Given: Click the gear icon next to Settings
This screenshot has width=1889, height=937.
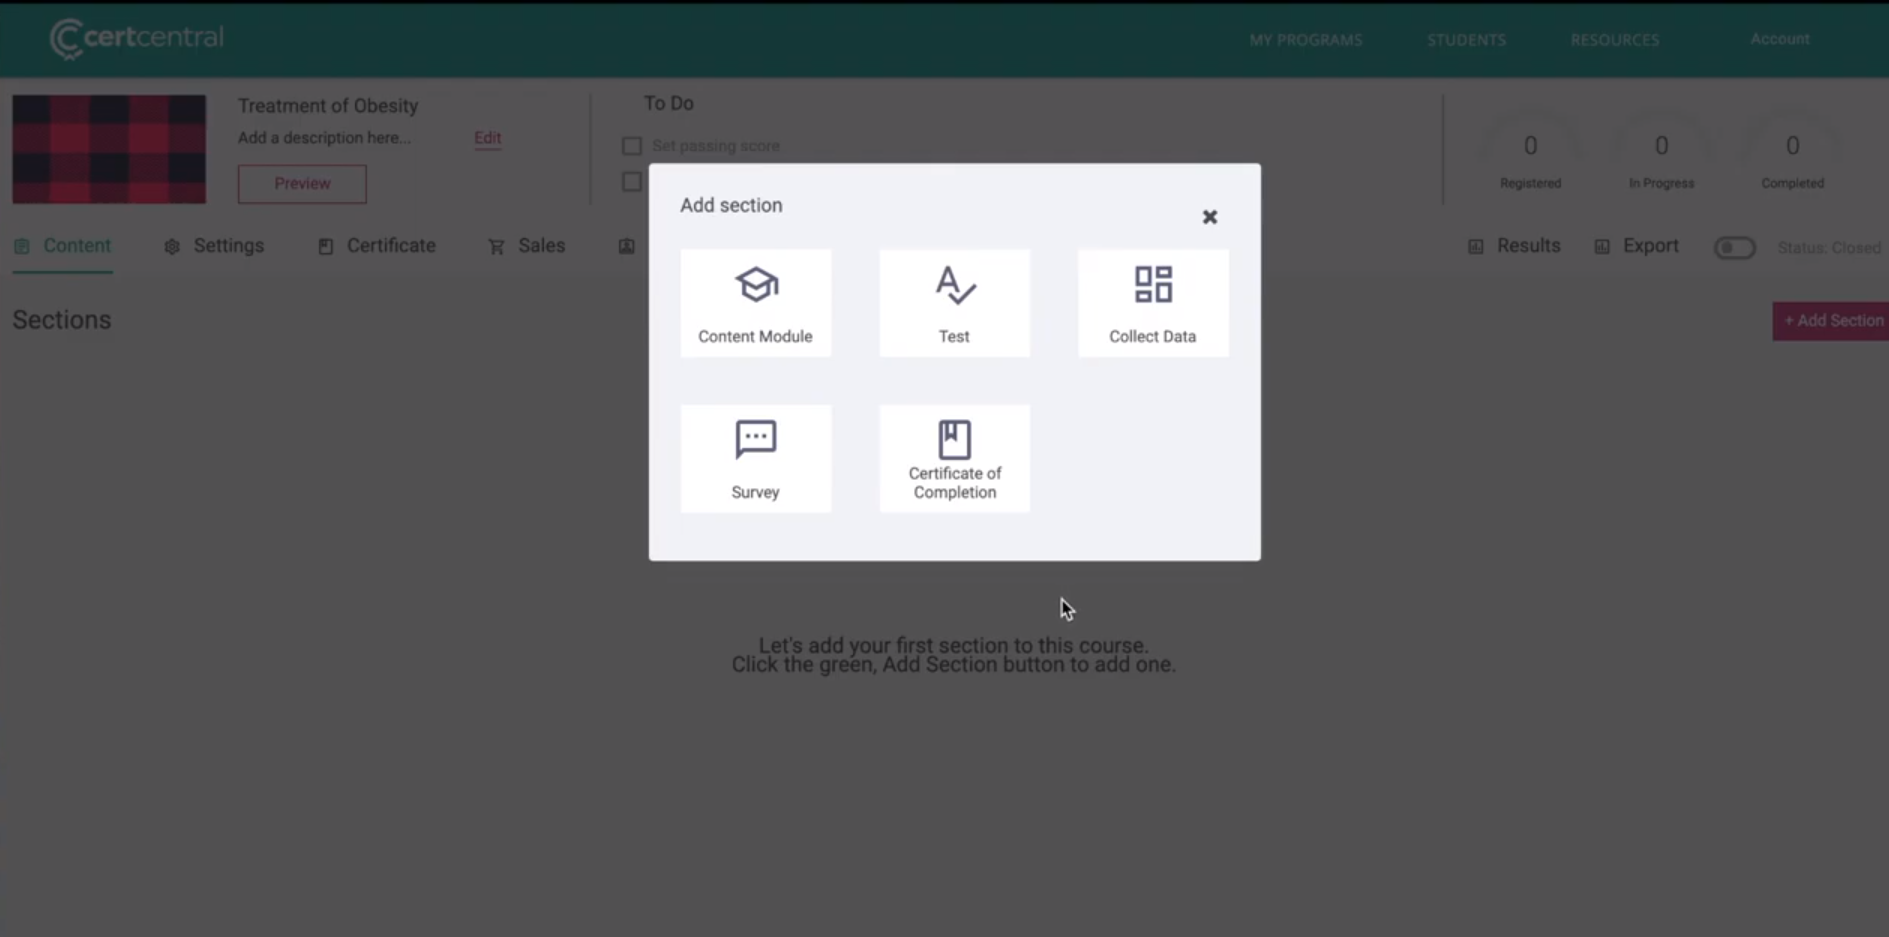Looking at the screenshot, I should point(170,246).
